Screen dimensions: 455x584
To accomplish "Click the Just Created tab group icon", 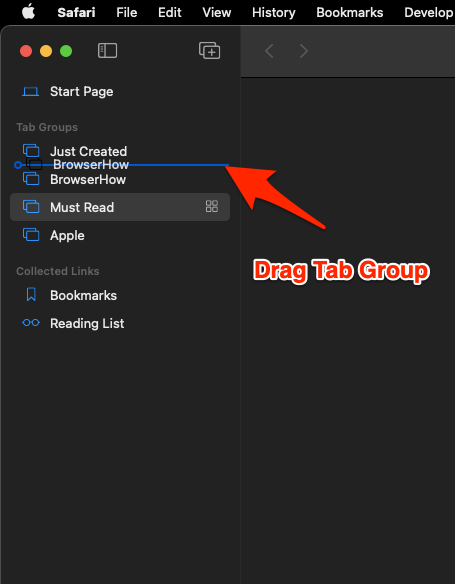I will (31, 150).
